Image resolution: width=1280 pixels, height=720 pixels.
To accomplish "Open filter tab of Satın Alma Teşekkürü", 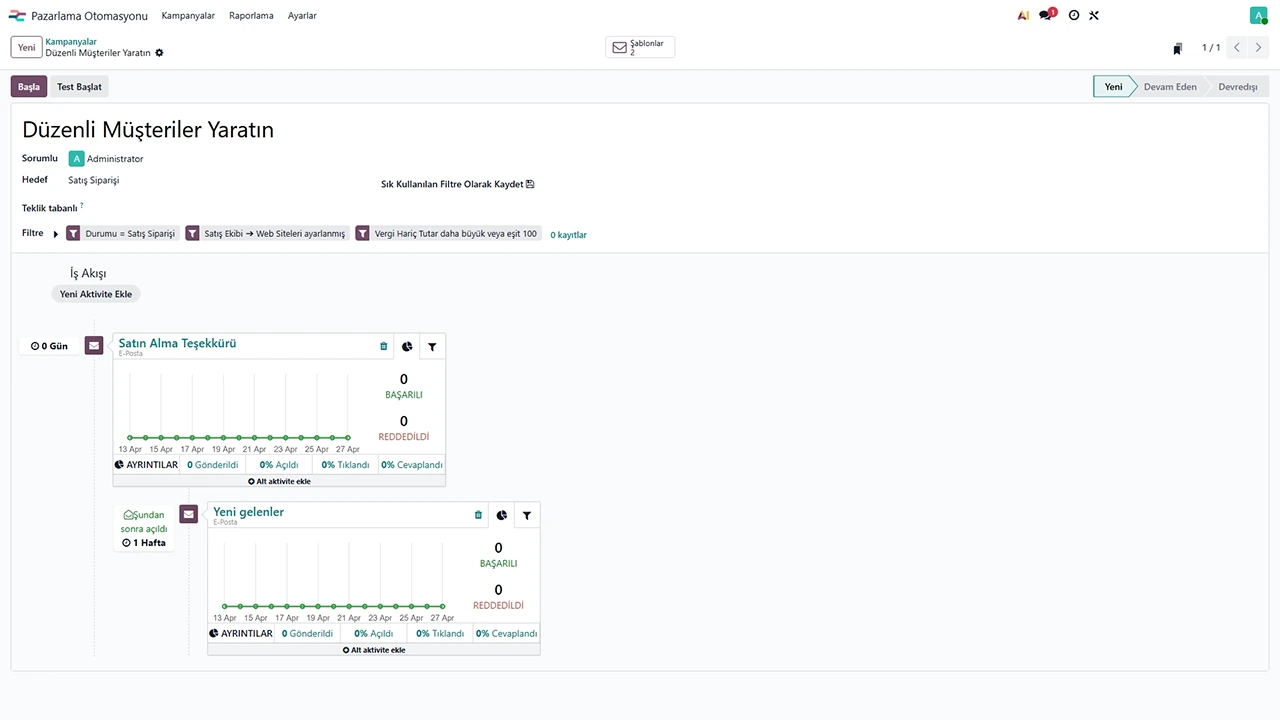I will tap(432, 346).
